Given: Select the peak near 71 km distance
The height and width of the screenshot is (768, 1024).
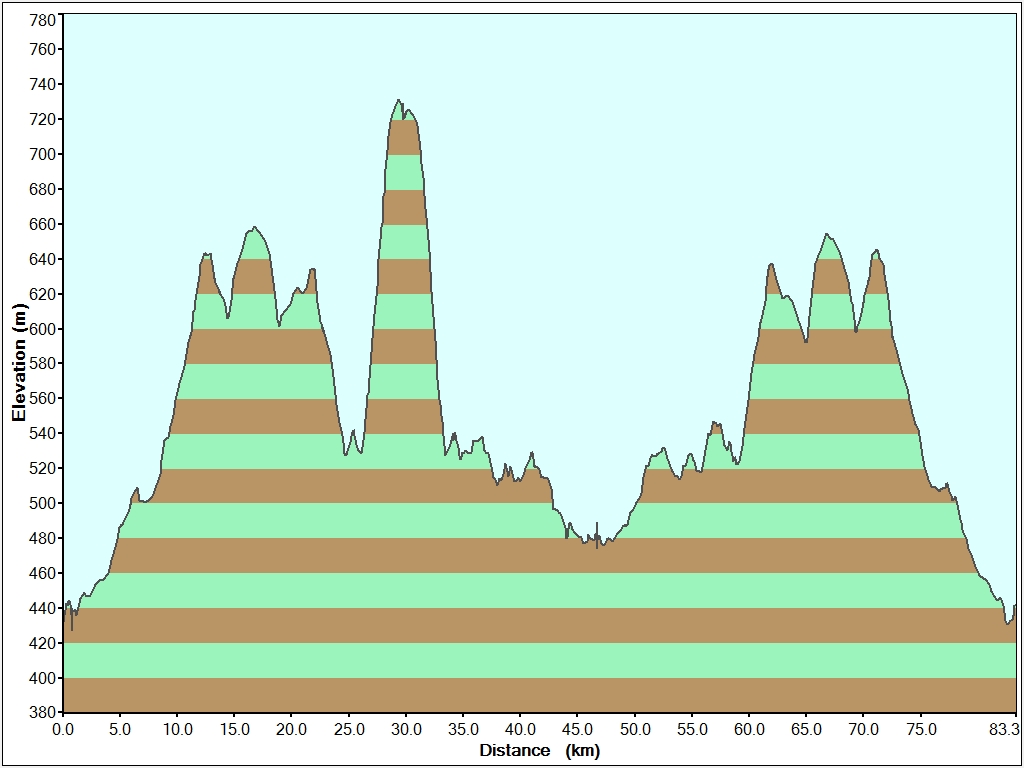Looking at the screenshot, I should (876, 251).
